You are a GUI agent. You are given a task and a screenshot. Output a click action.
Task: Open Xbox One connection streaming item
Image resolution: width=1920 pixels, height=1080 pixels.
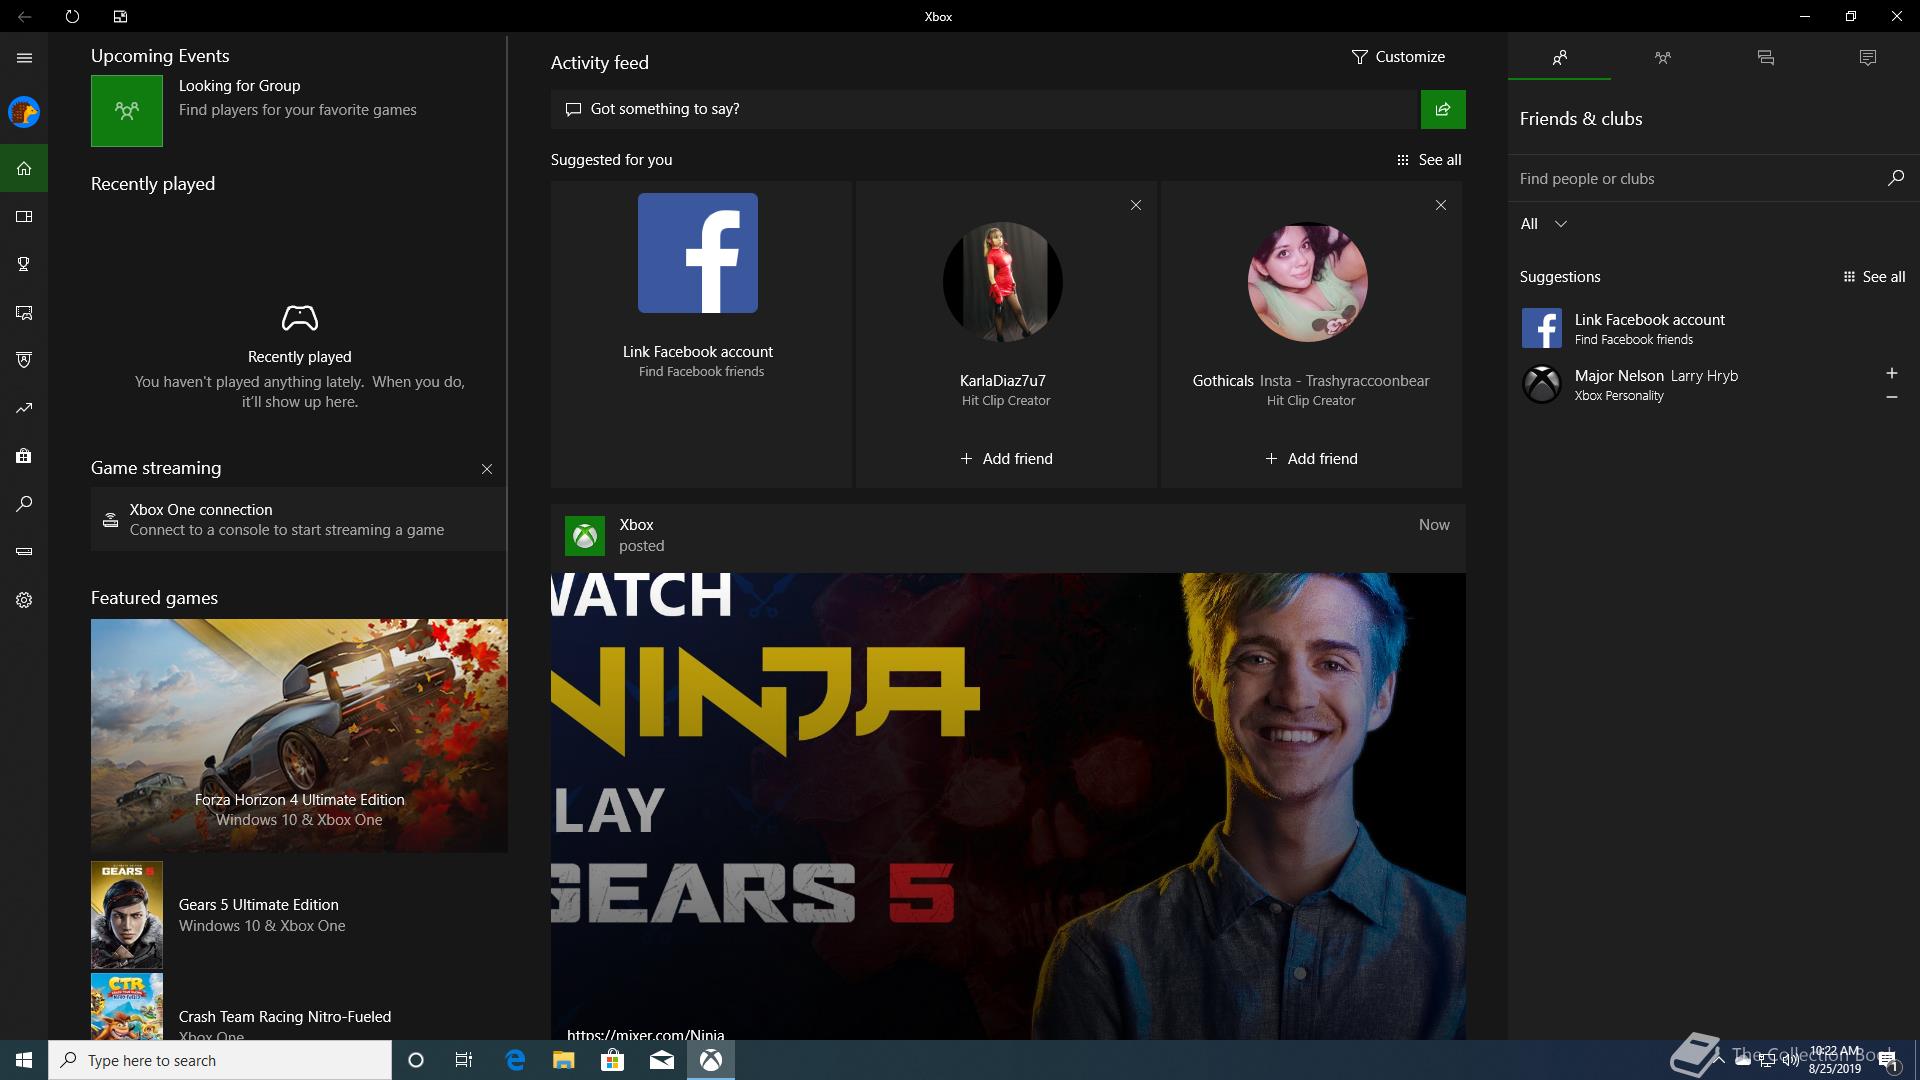tap(298, 519)
